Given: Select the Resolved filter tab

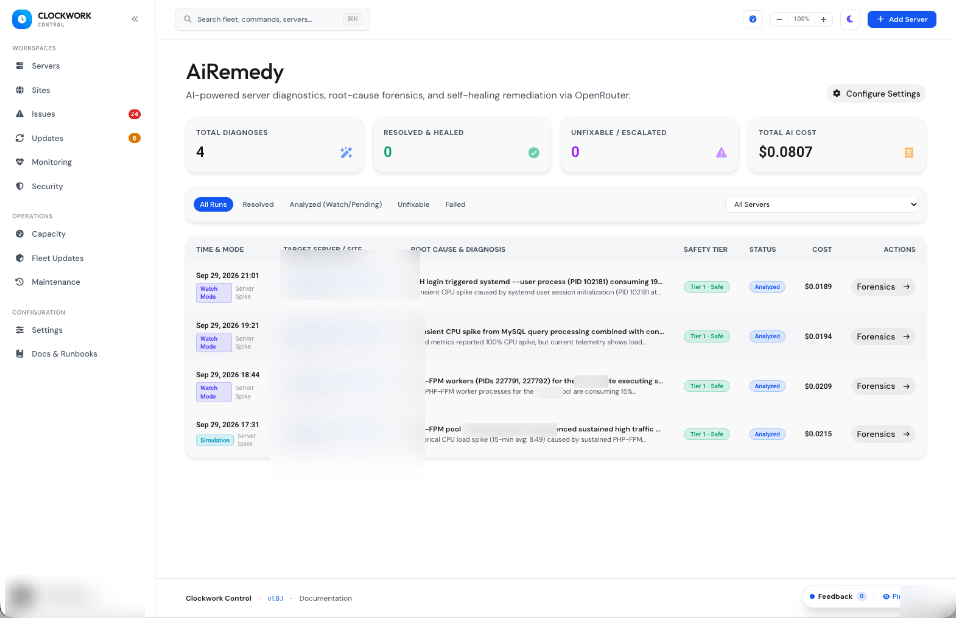Looking at the screenshot, I should click(x=258, y=204).
